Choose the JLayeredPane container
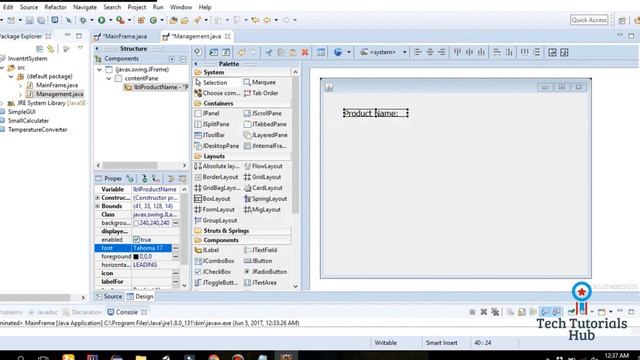 266,135
